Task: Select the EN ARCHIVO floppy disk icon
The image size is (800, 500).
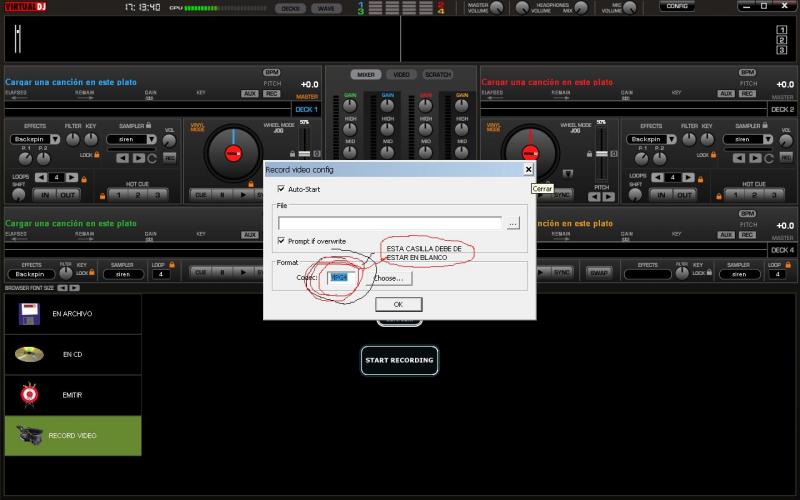Action: click(29, 314)
